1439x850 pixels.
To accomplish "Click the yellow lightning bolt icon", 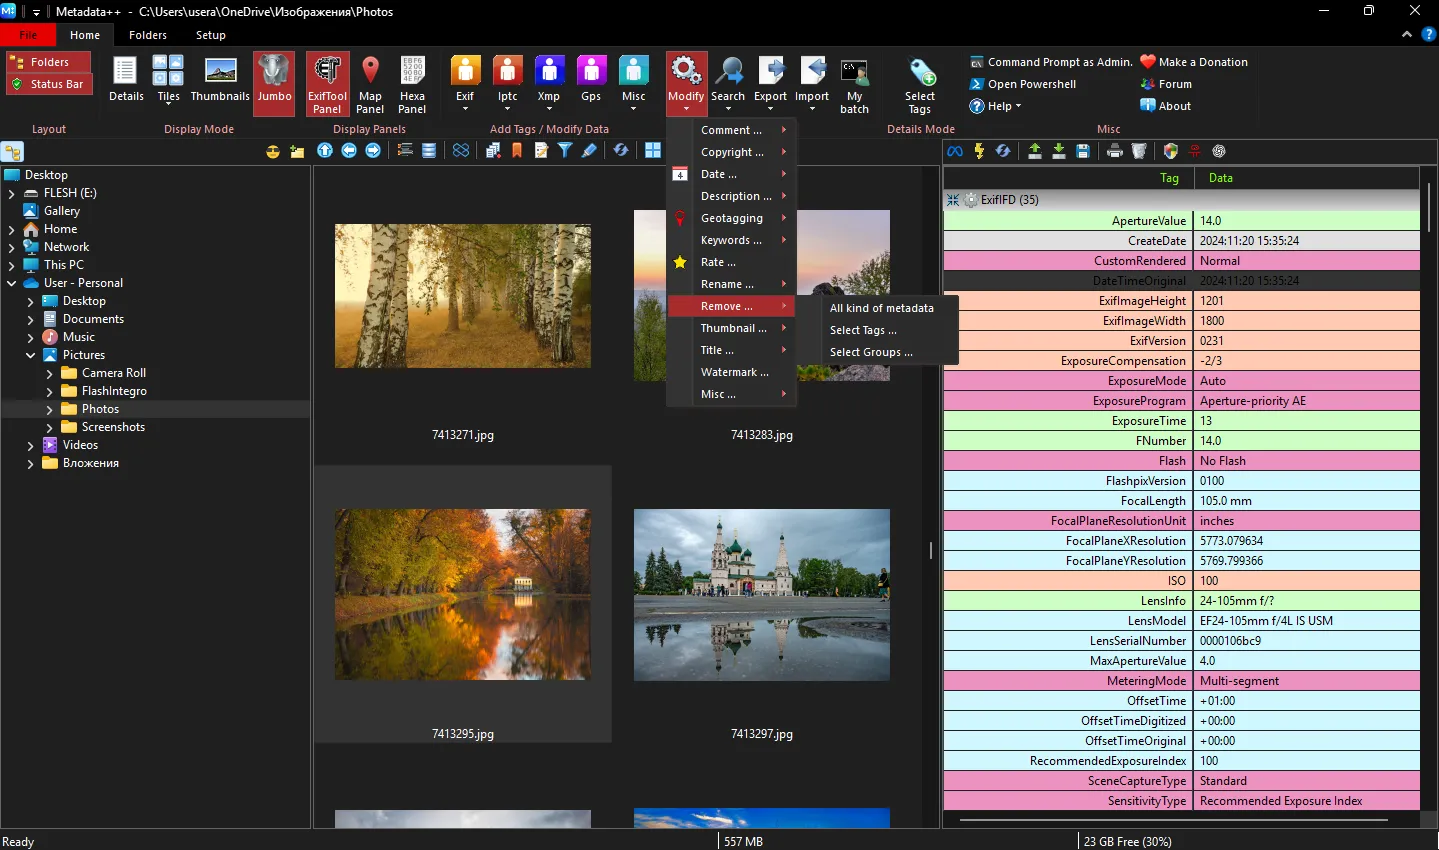I will pos(979,151).
